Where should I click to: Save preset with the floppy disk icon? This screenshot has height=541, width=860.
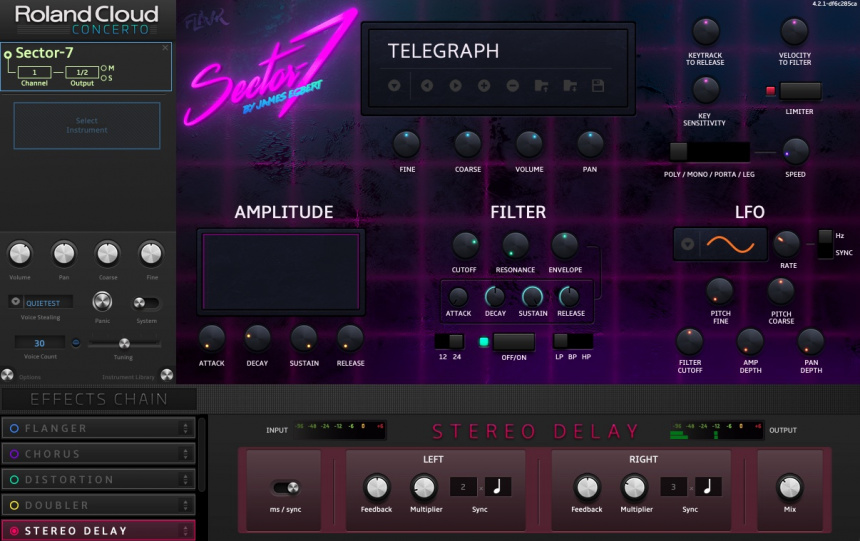(598, 86)
